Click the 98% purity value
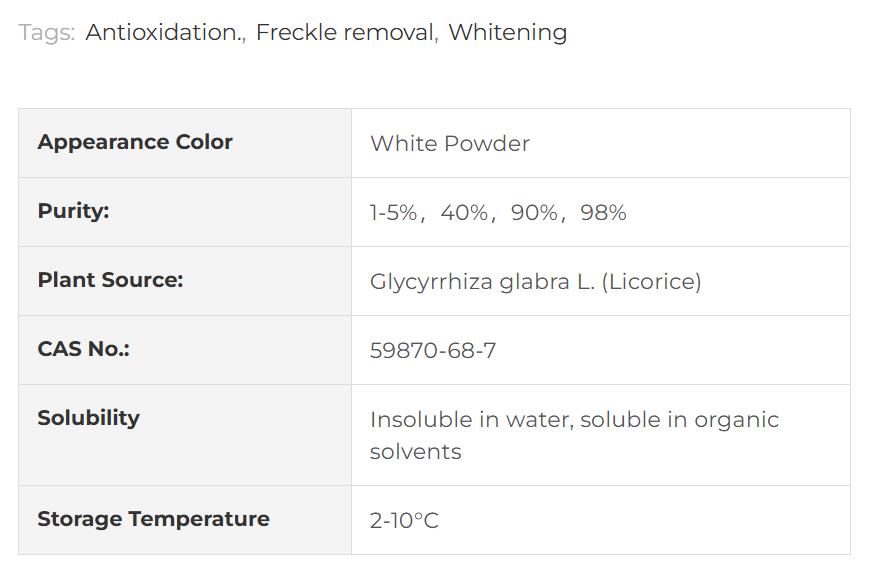 pyautogui.click(x=603, y=212)
